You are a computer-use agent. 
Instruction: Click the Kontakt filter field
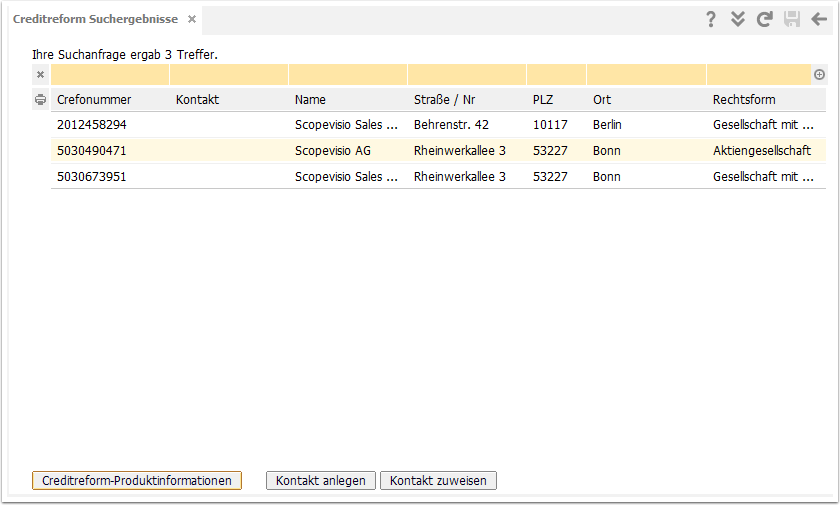[229, 74]
